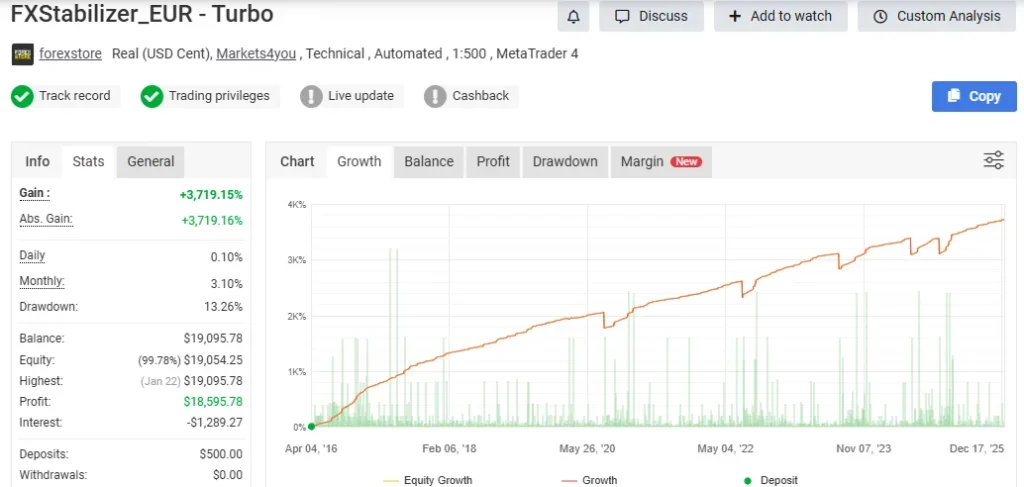Click the Gain label
The height and width of the screenshot is (487, 1024).
point(35,193)
